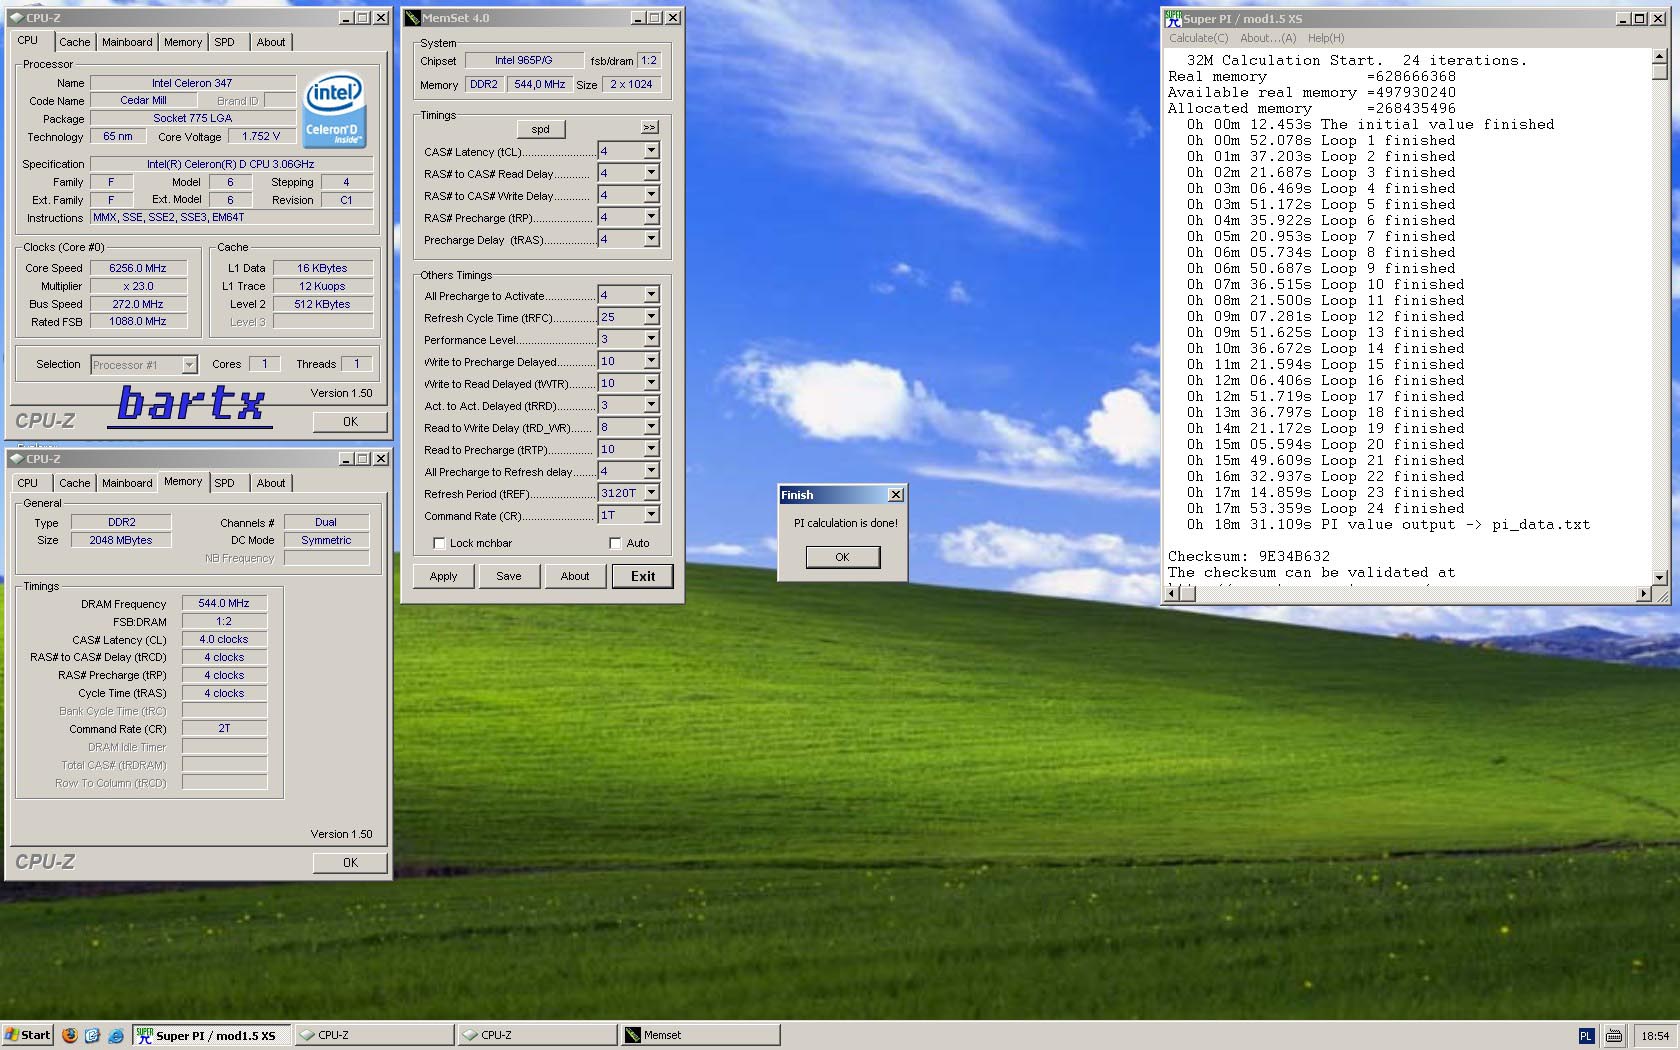Click the Intel Celeron D logo

point(334,110)
